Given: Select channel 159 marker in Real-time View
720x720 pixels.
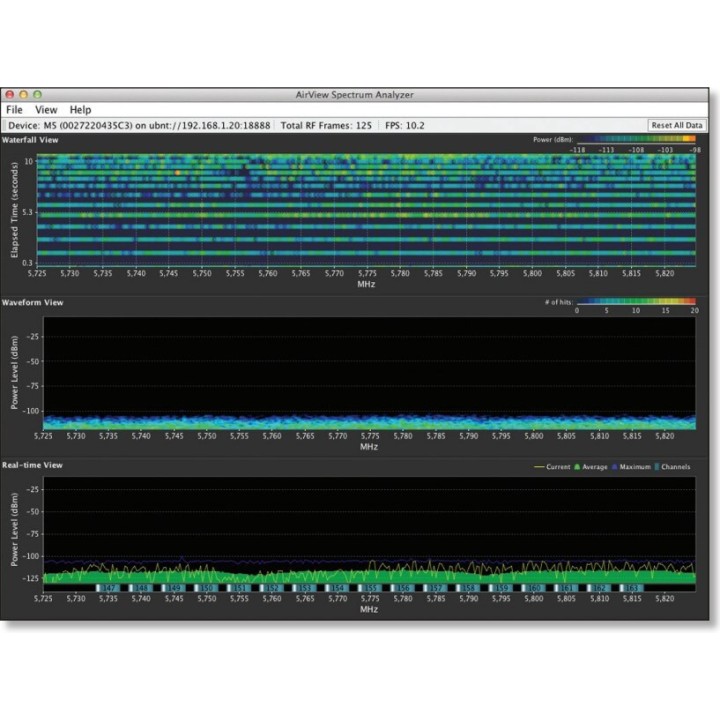Looking at the screenshot, I should 501,588.
